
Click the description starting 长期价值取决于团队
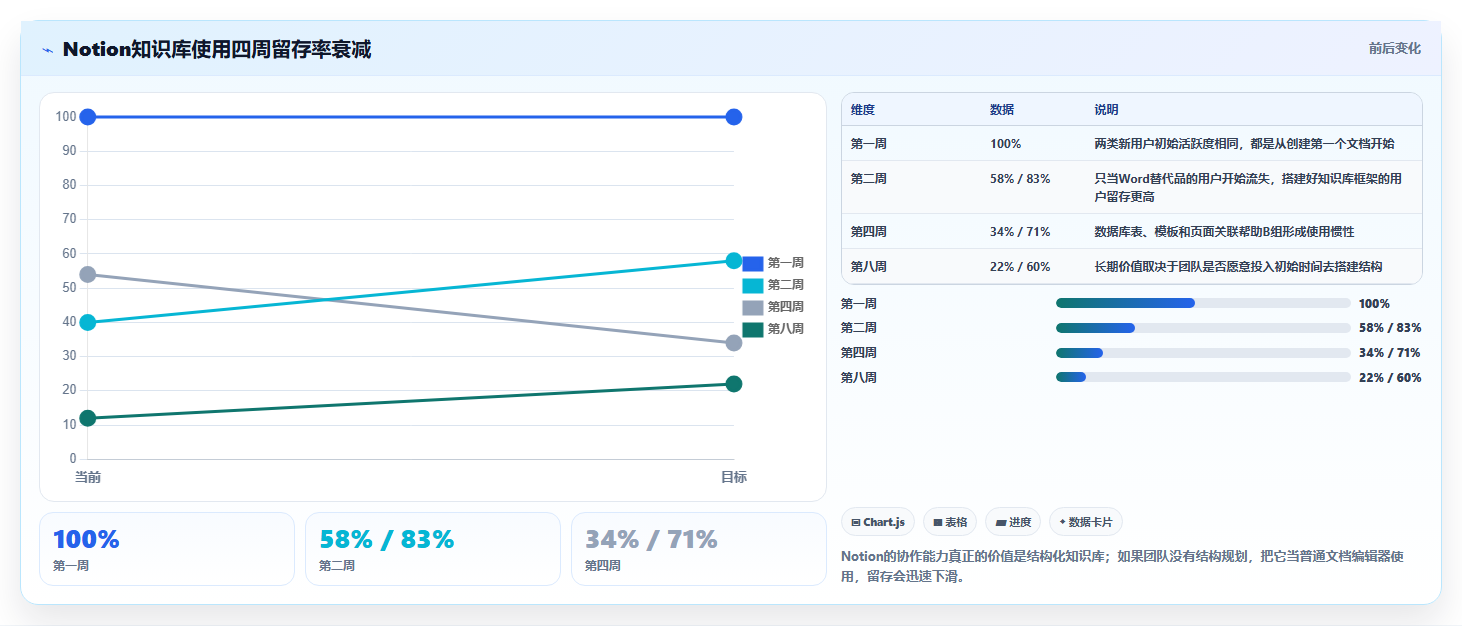pos(1238,267)
